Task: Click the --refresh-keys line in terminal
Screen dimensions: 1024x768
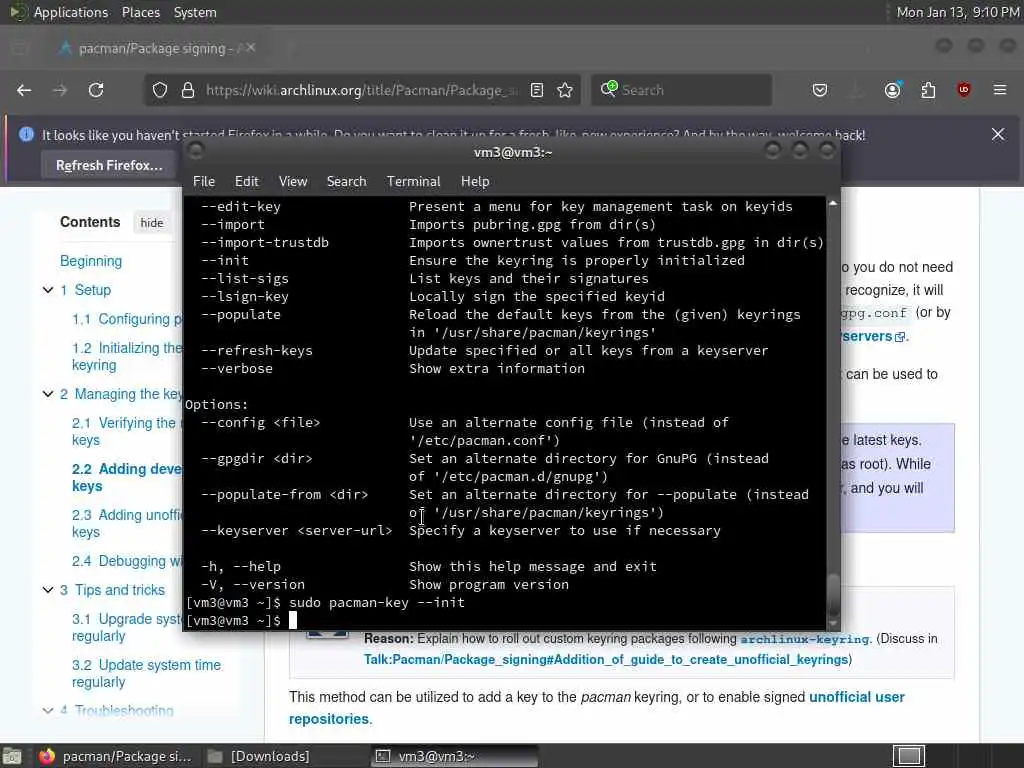Action: click(484, 351)
